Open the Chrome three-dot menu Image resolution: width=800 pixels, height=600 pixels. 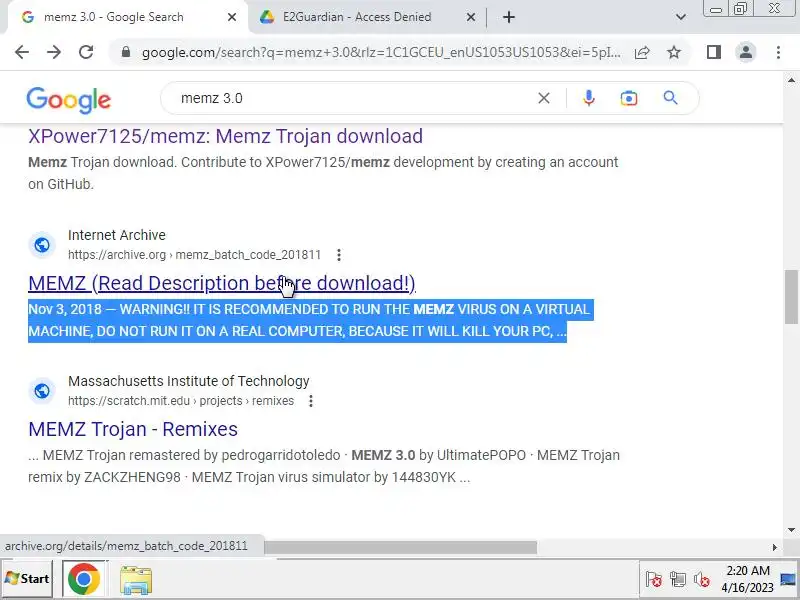778,52
